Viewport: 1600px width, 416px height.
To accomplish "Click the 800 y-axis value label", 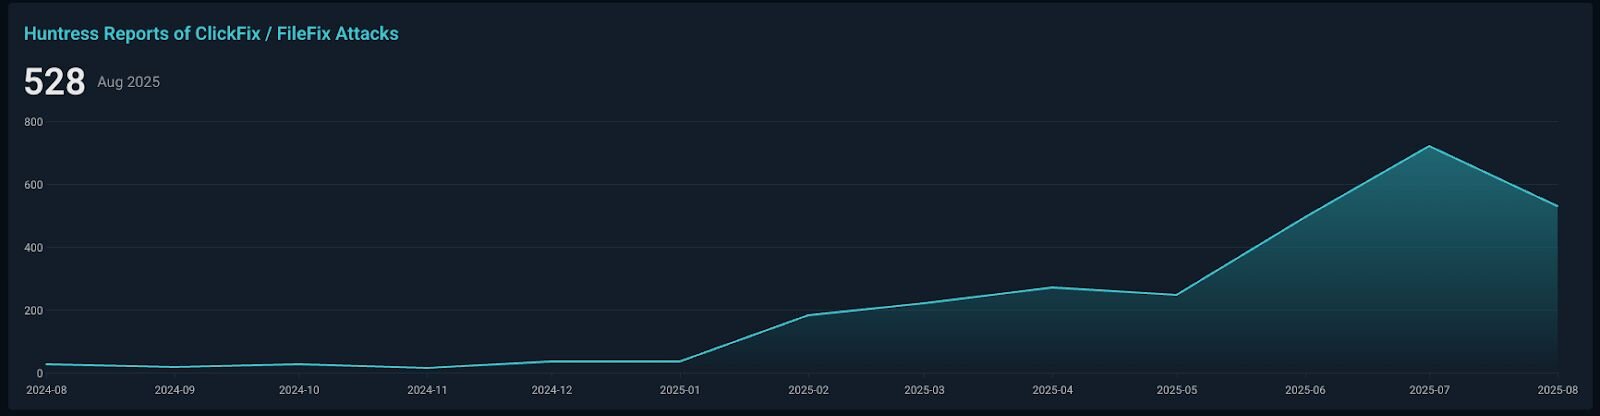I will (x=34, y=122).
